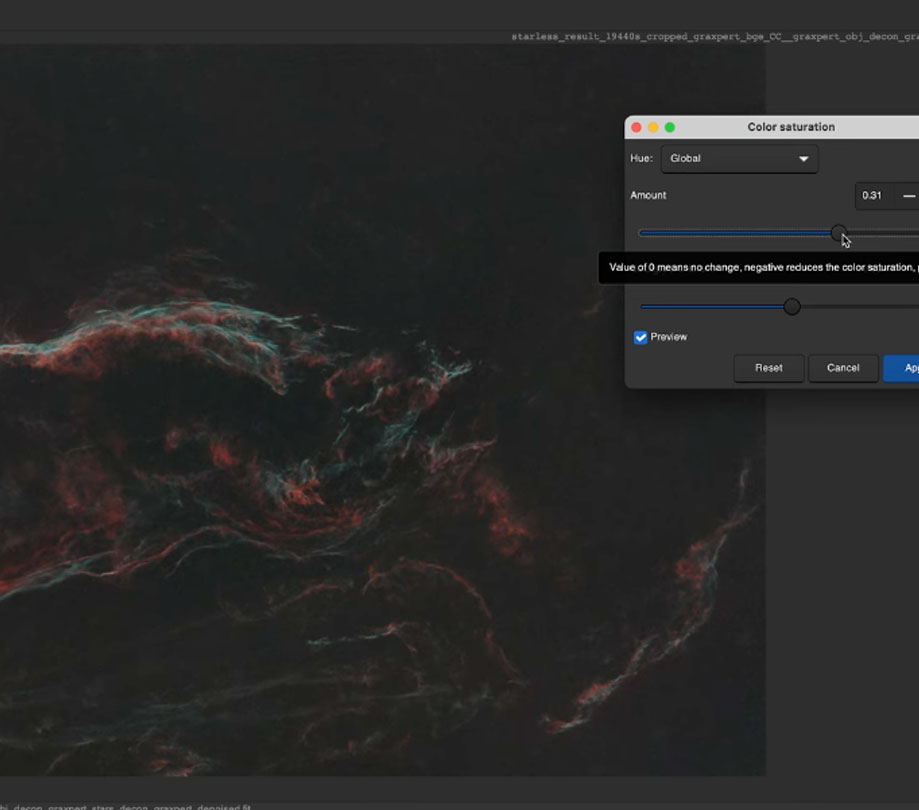Viewport: 919px width, 810px height.
Task: Apply the color saturation adjustment
Action: (x=908, y=368)
